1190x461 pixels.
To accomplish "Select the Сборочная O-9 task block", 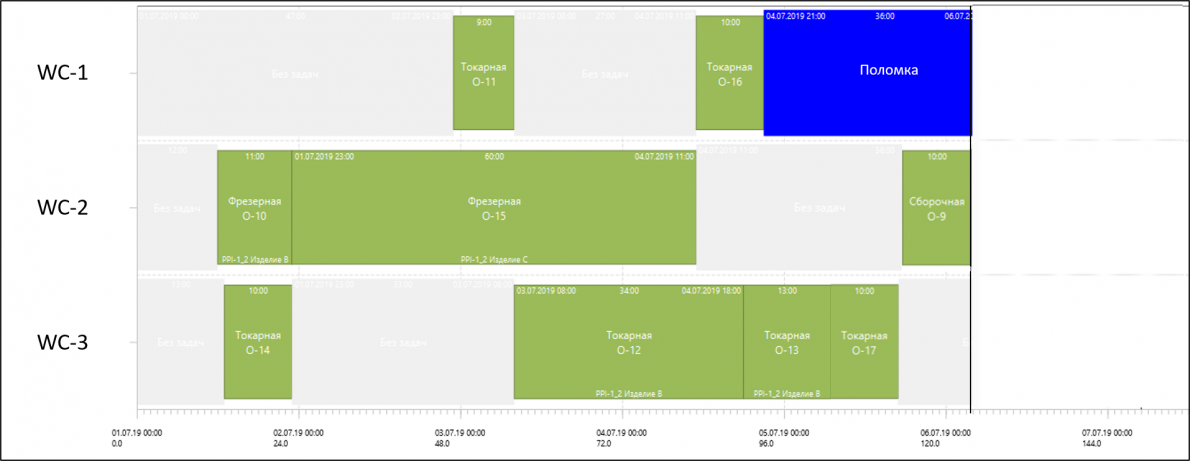I will click(937, 207).
